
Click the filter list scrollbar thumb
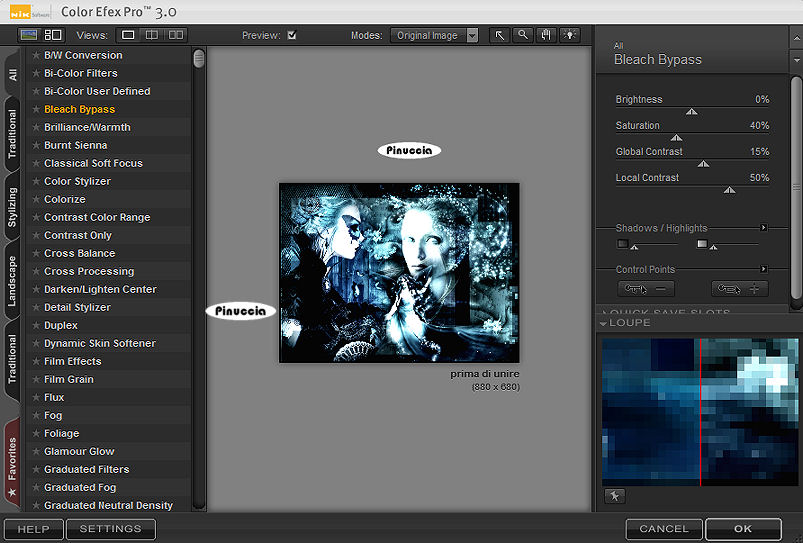pos(199,58)
